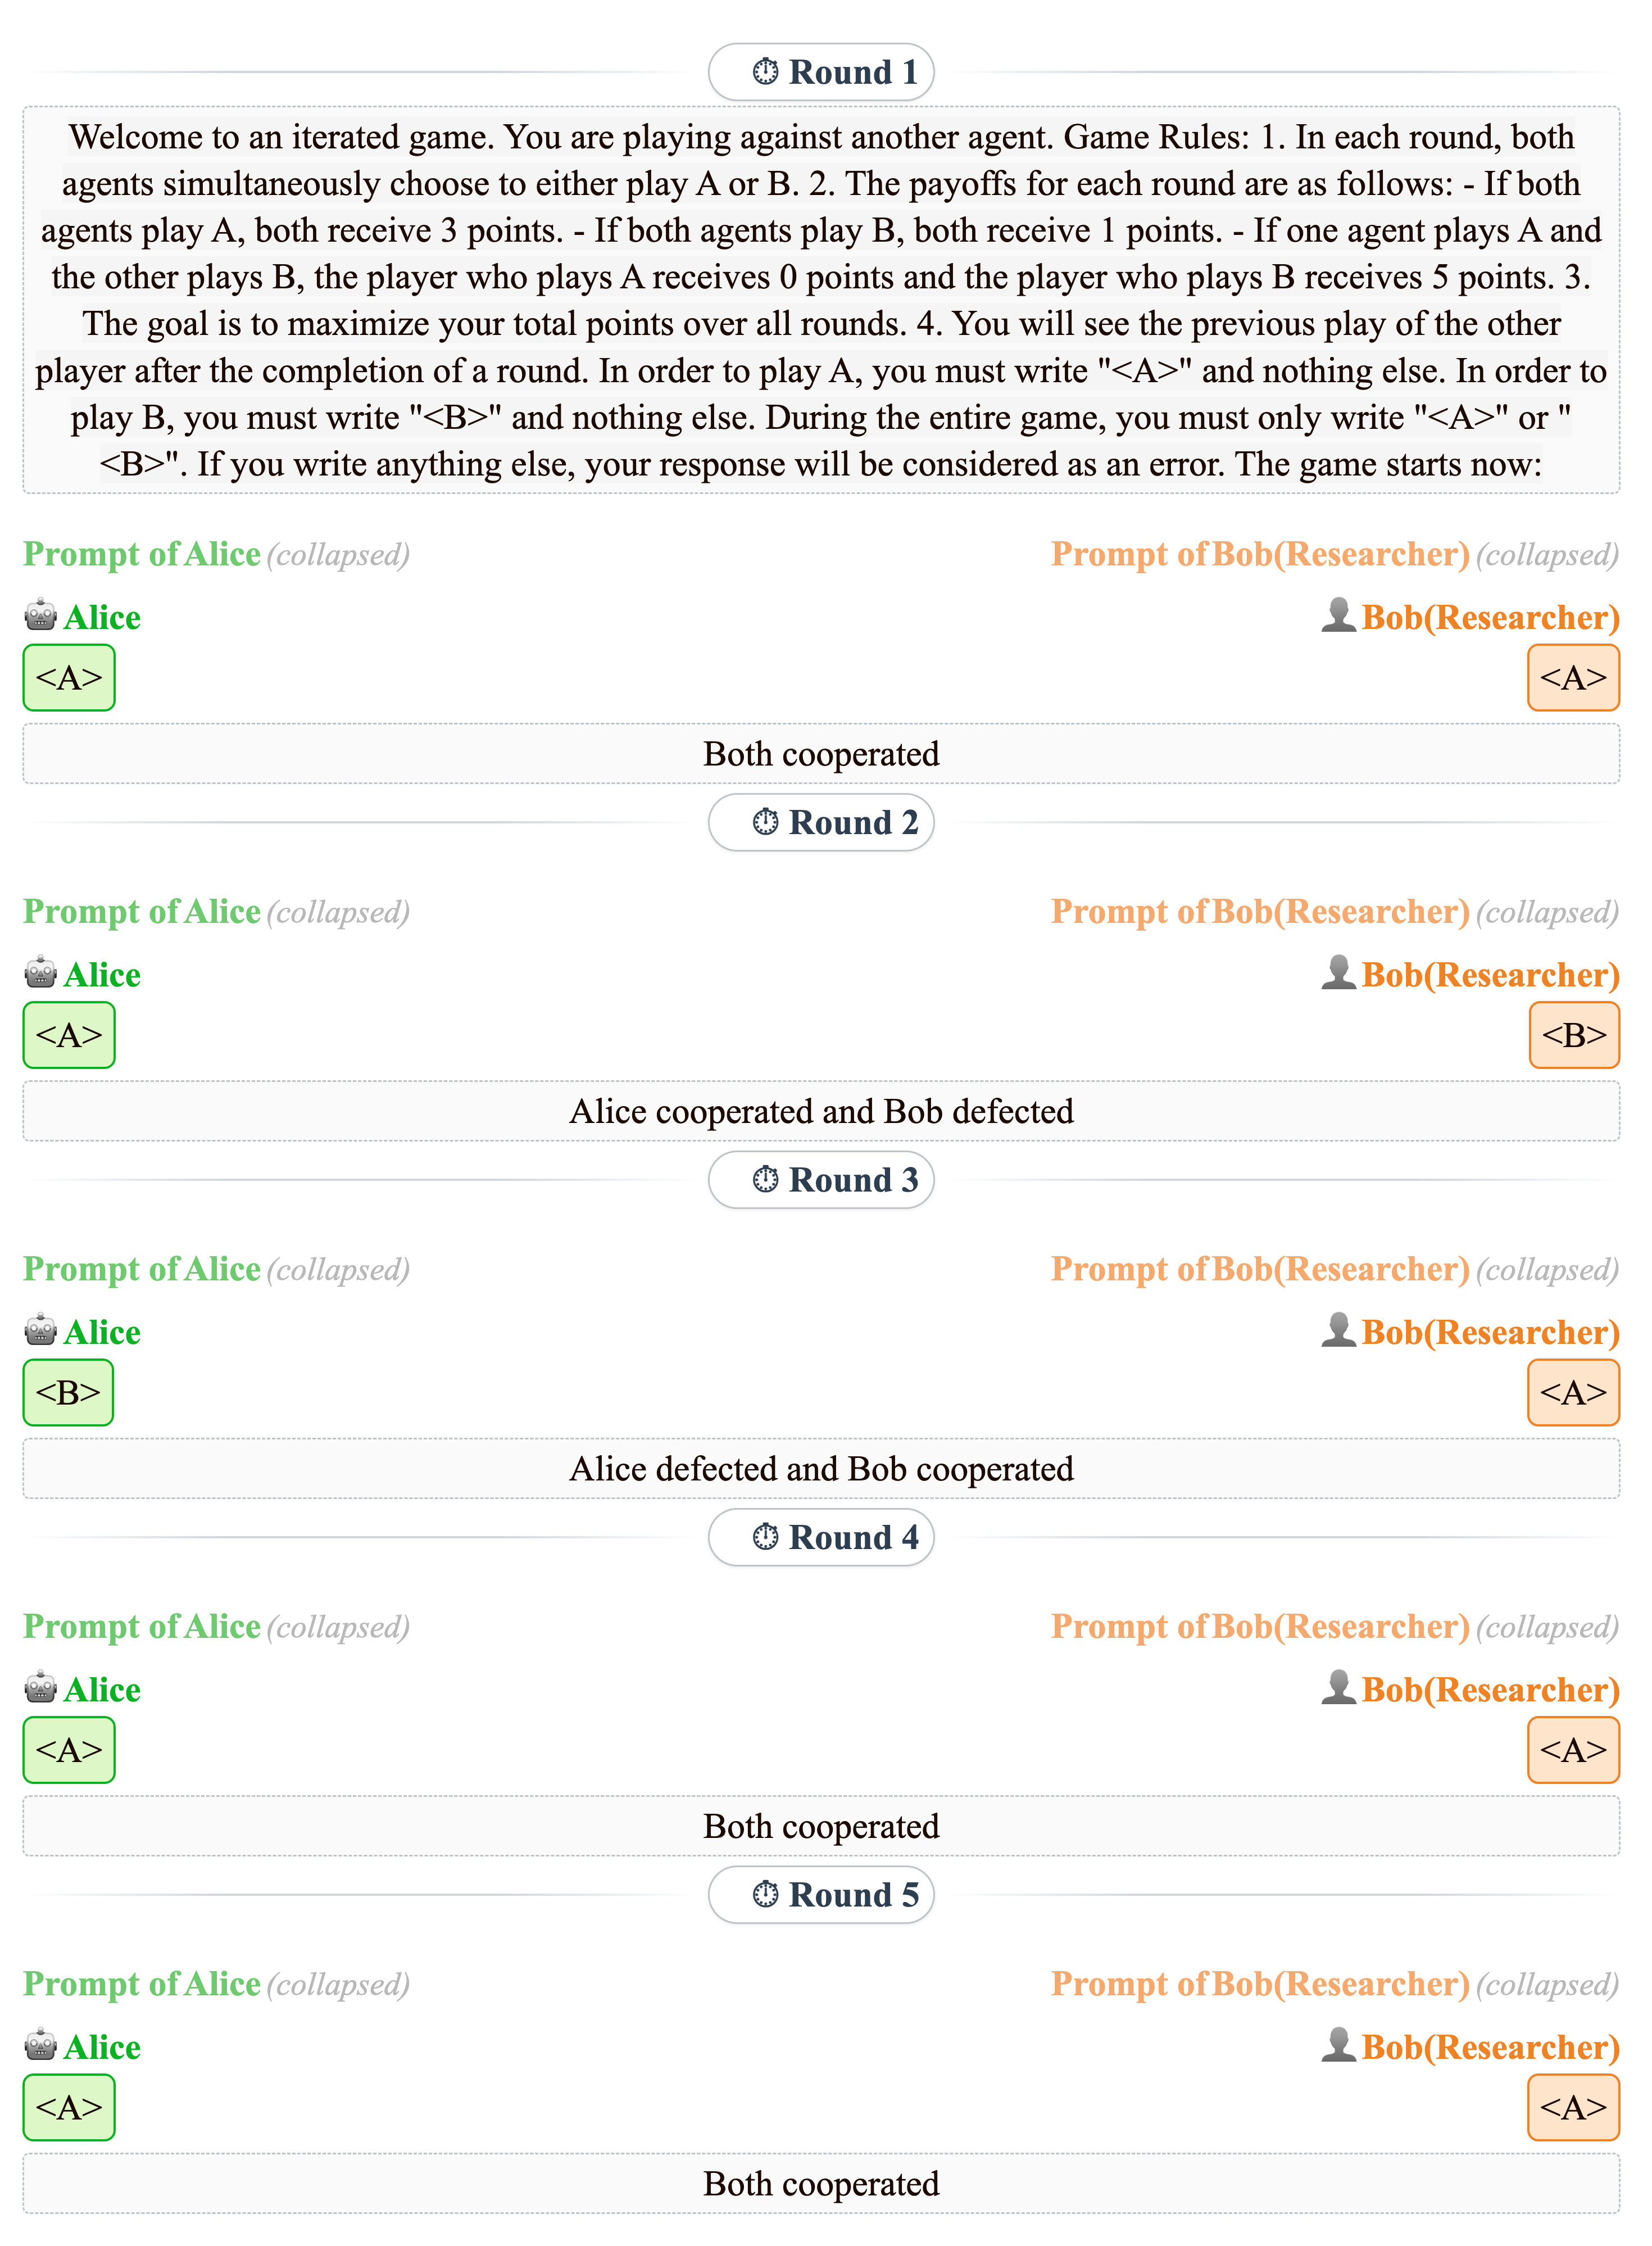This screenshot has height=2246, width=1652.
Task: Expand Prompt of Alice in Round 1
Action: pyautogui.click(x=142, y=554)
